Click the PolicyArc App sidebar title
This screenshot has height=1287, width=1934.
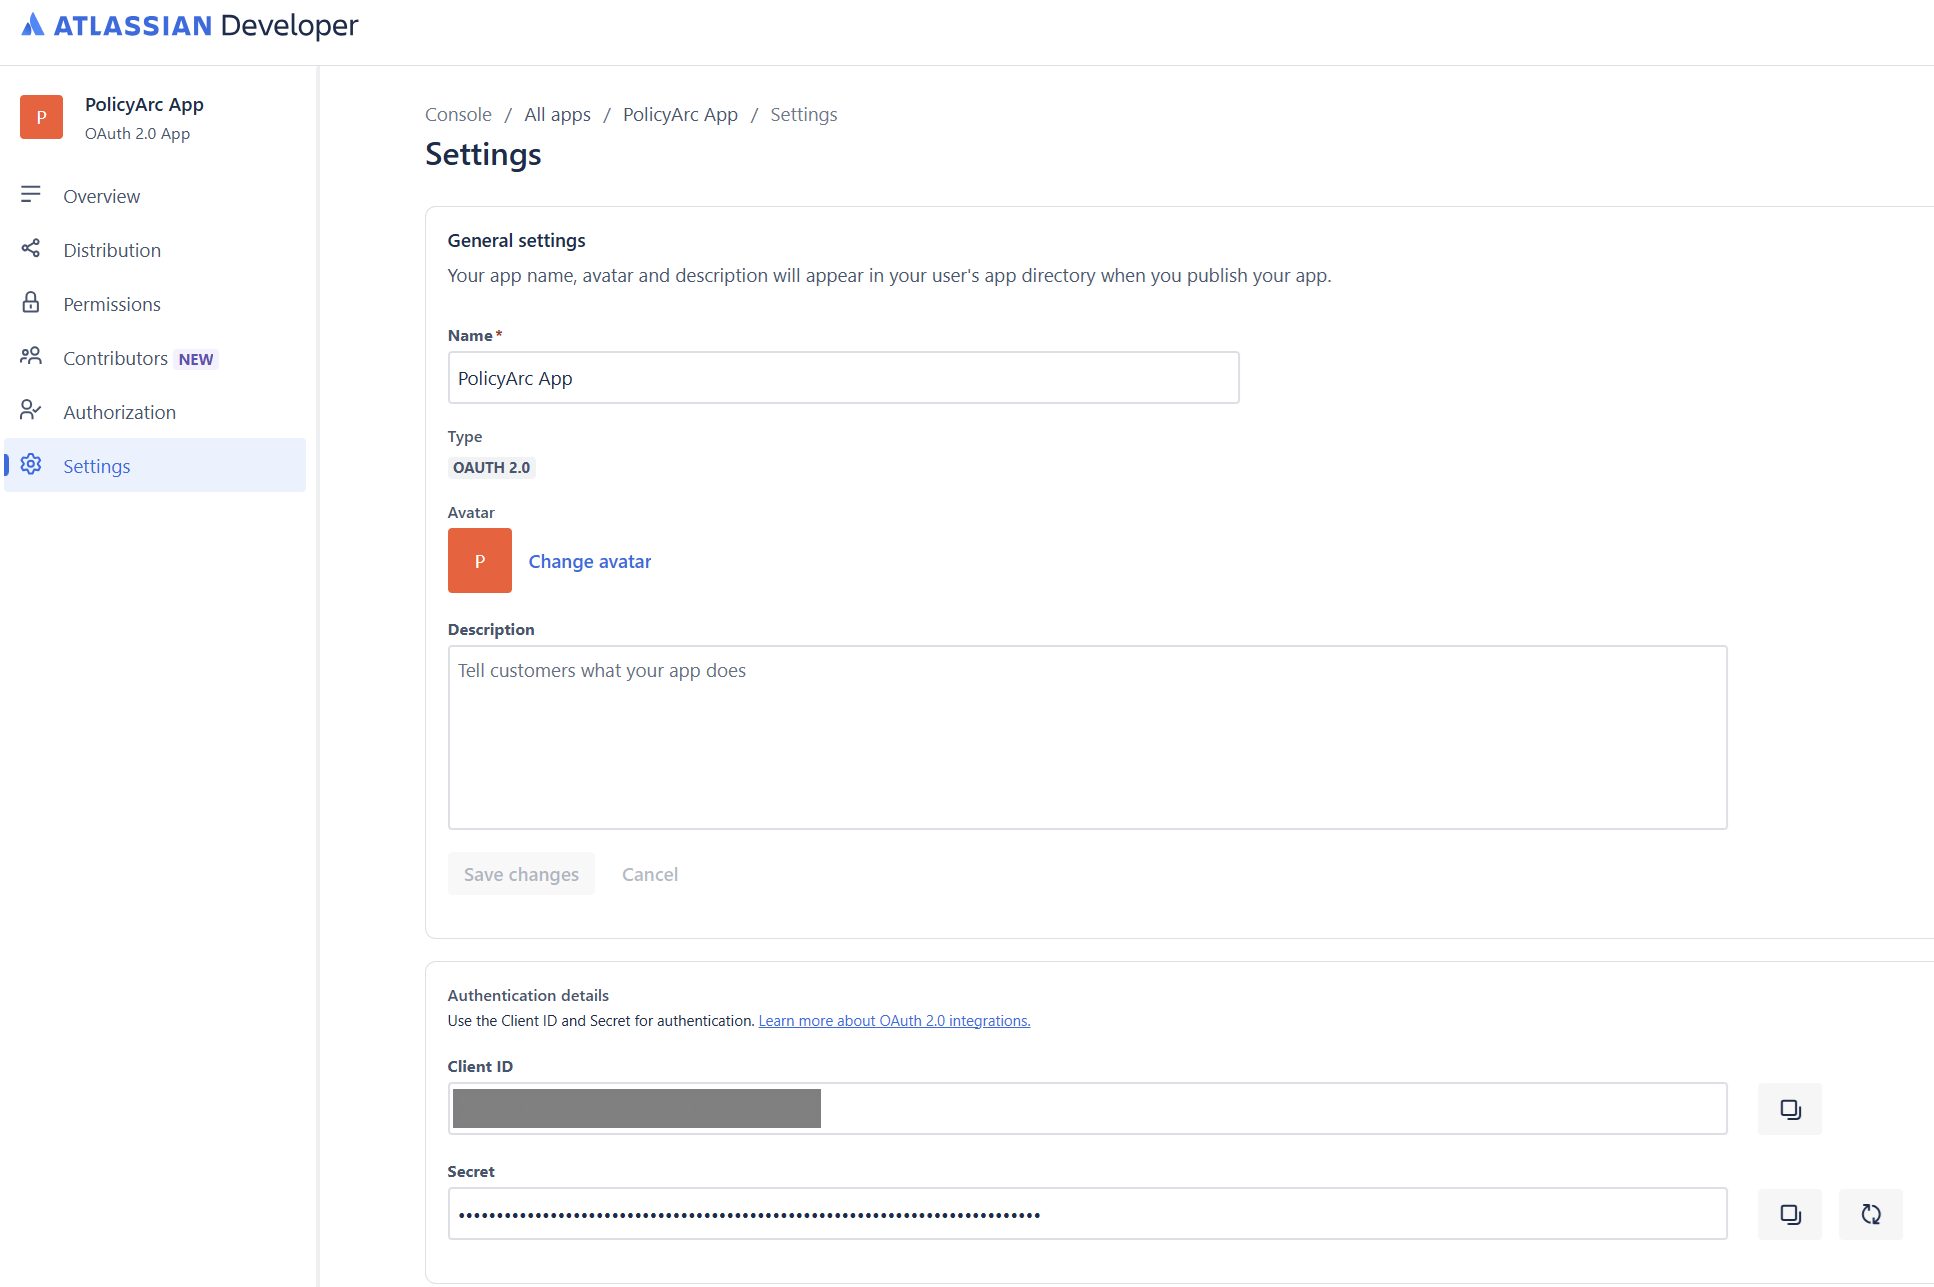144,104
